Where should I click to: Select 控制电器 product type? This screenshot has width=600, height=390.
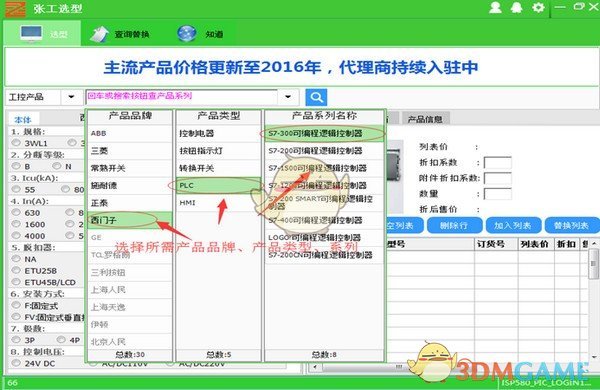click(218, 133)
